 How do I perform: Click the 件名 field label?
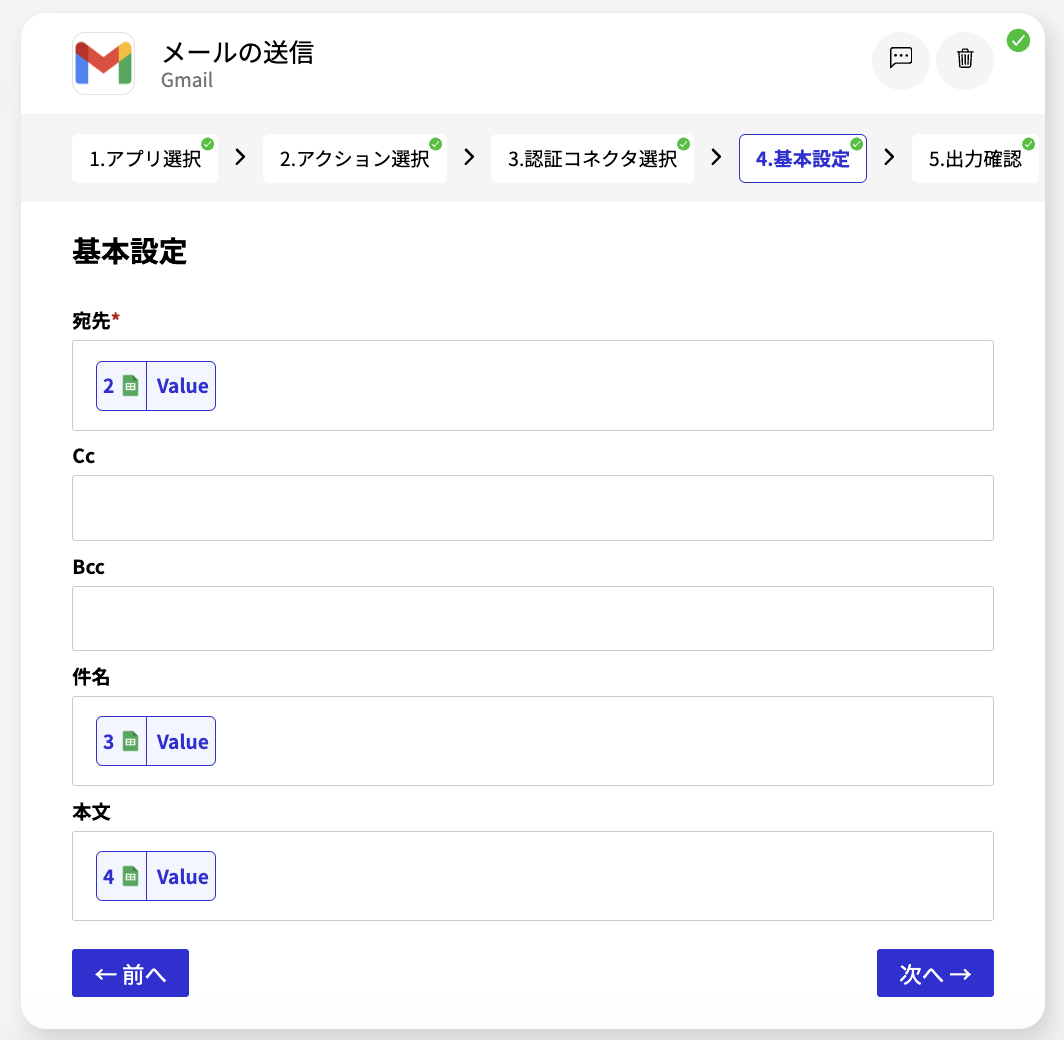pyautogui.click(x=91, y=676)
